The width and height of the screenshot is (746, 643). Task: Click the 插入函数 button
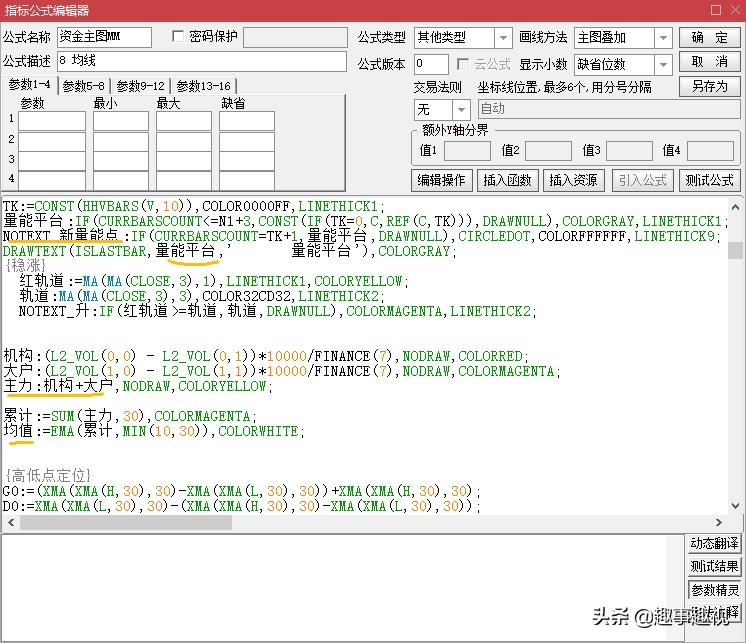tap(507, 180)
